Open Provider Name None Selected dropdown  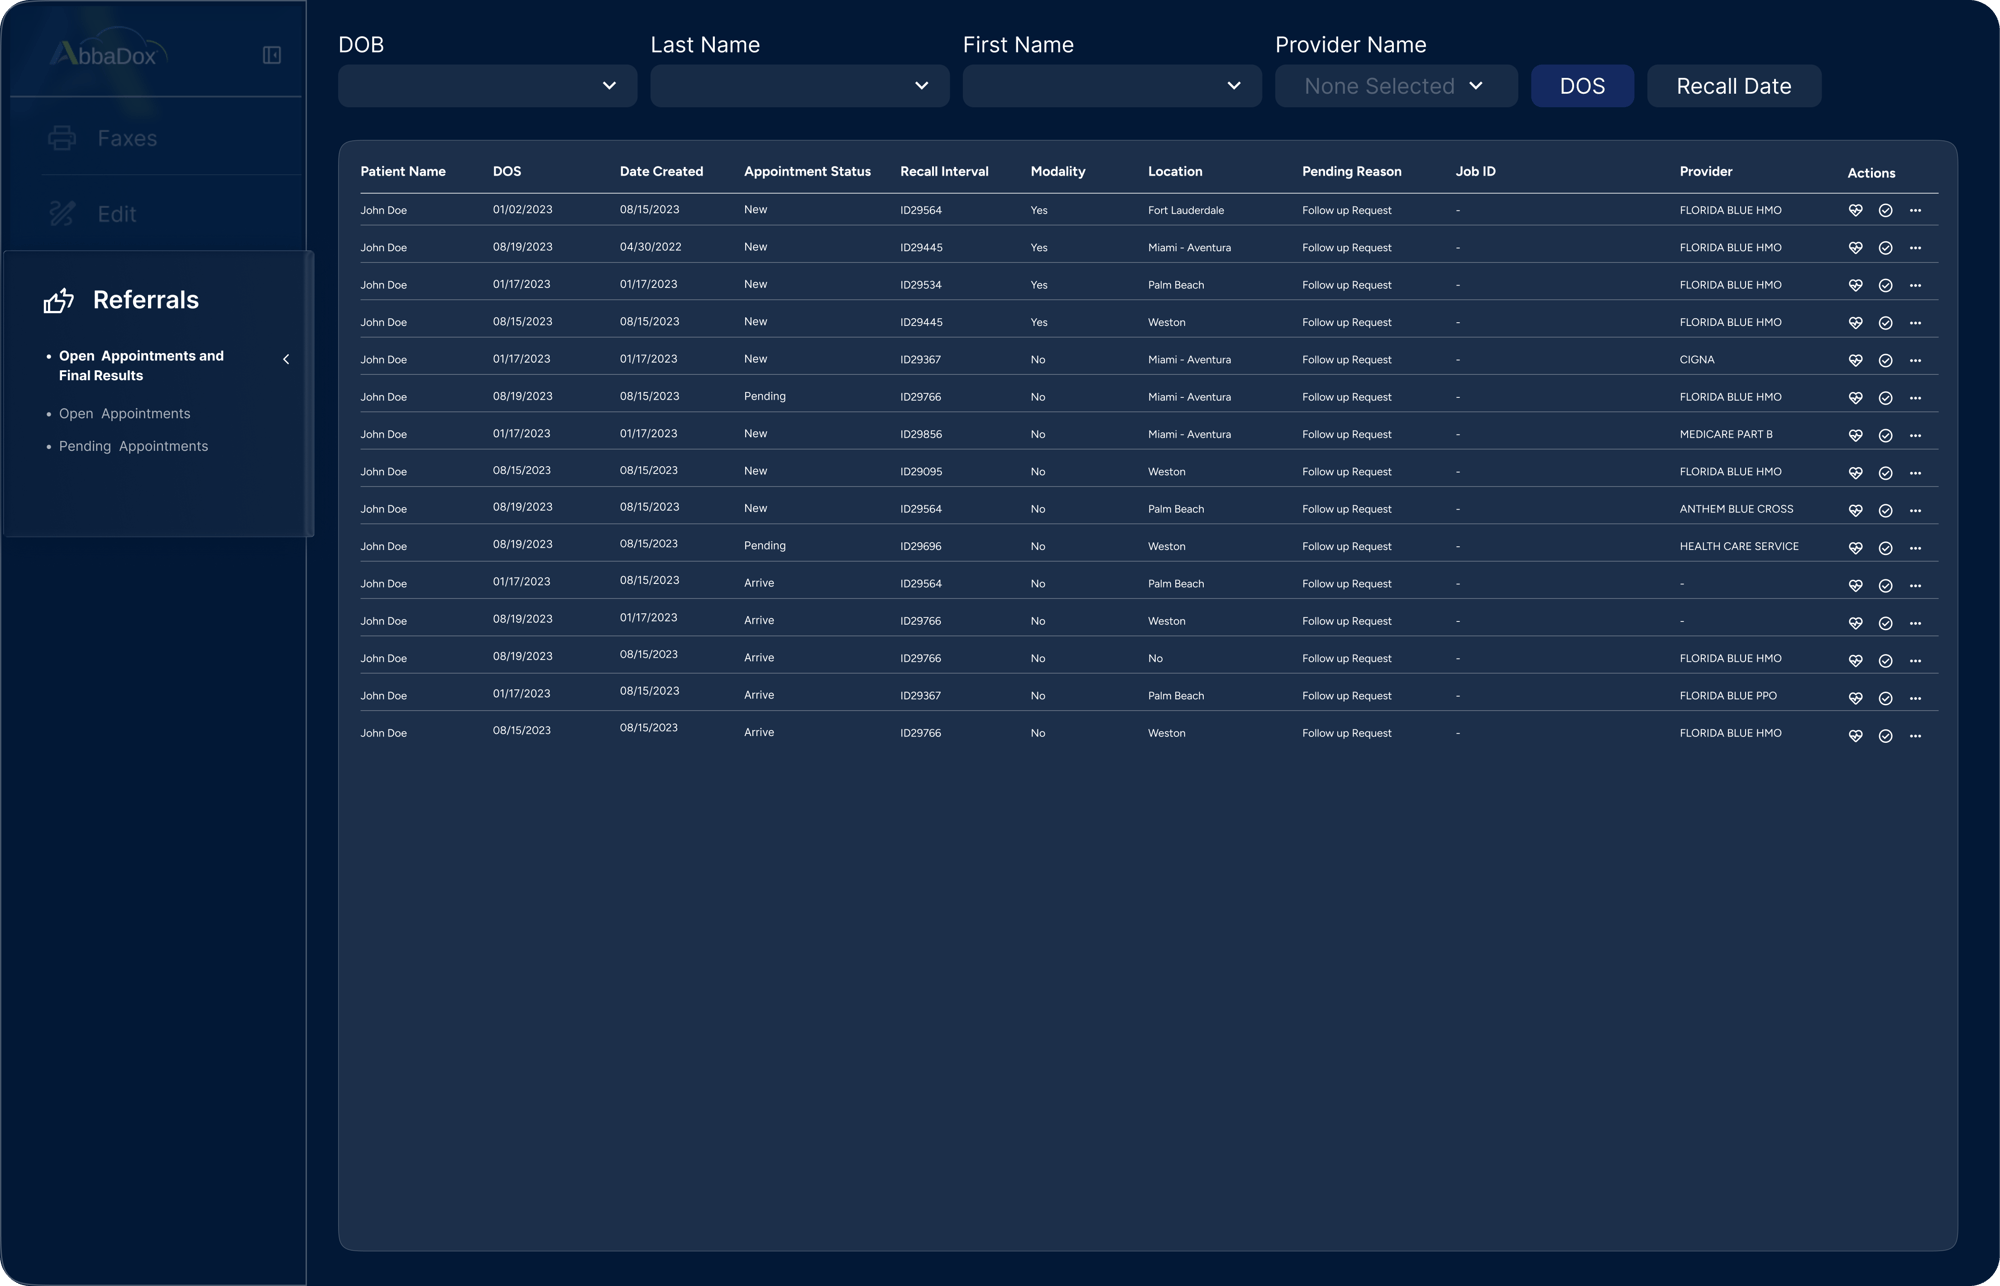click(1395, 86)
